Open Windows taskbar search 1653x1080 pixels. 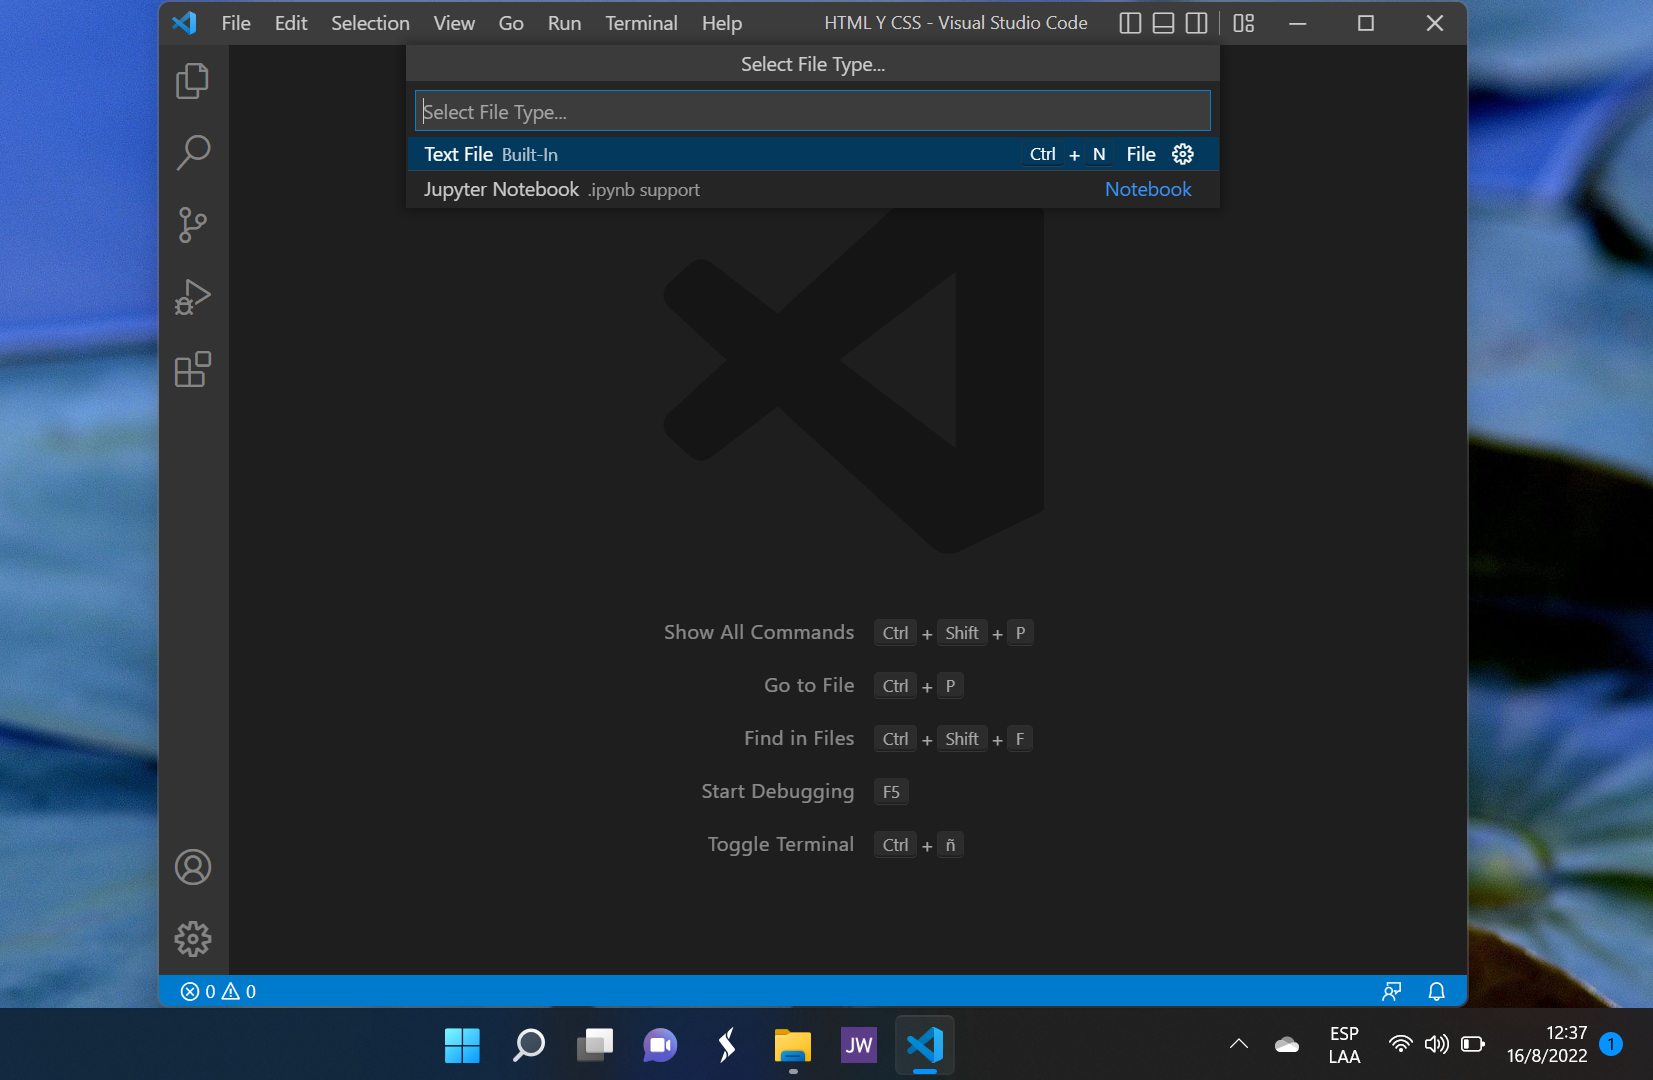528,1045
